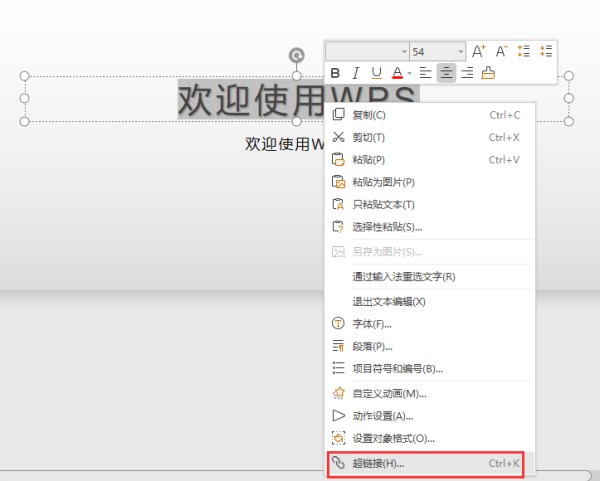600x481 pixels.
Task: Increase line spacing using mini toolbar icon
Action: click(524, 51)
